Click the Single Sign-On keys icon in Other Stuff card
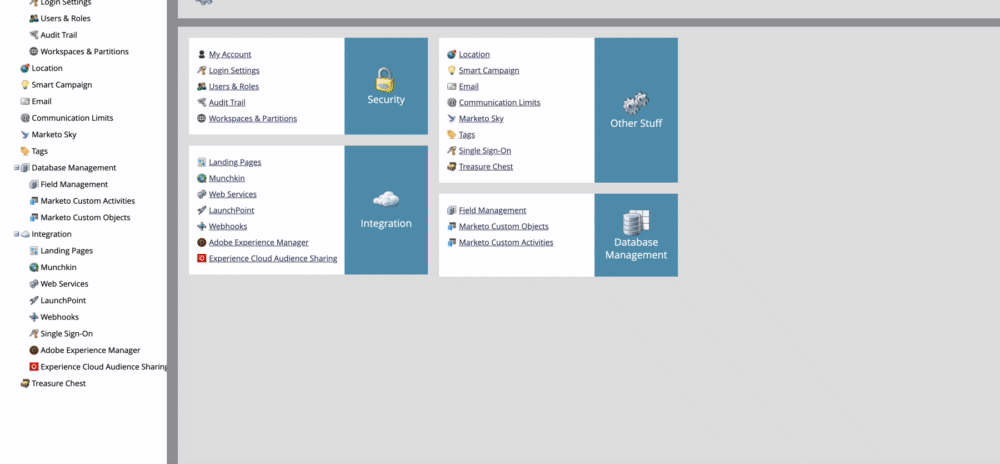The width and height of the screenshot is (1000, 464). tap(452, 150)
